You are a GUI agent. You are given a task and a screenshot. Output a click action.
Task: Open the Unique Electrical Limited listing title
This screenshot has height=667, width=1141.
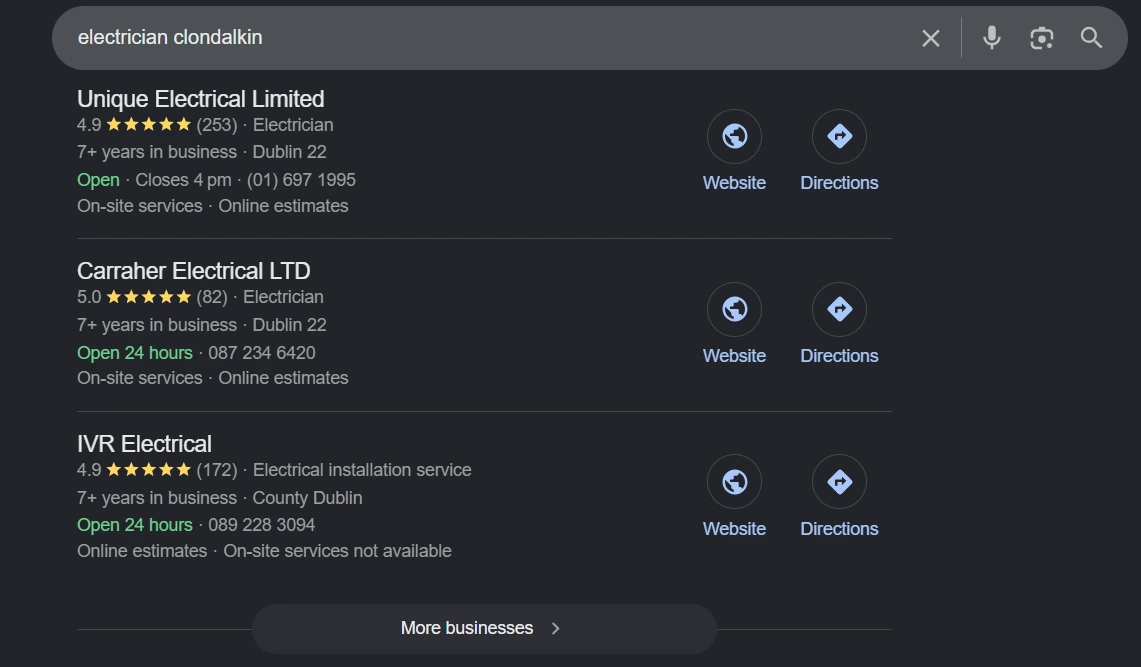tap(201, 99)
